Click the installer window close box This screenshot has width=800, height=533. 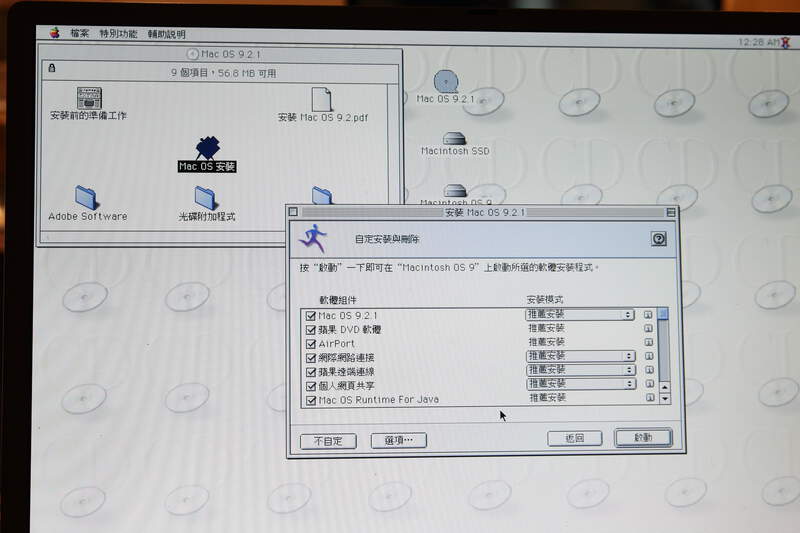pyautogui.click(x=293, y=211)
